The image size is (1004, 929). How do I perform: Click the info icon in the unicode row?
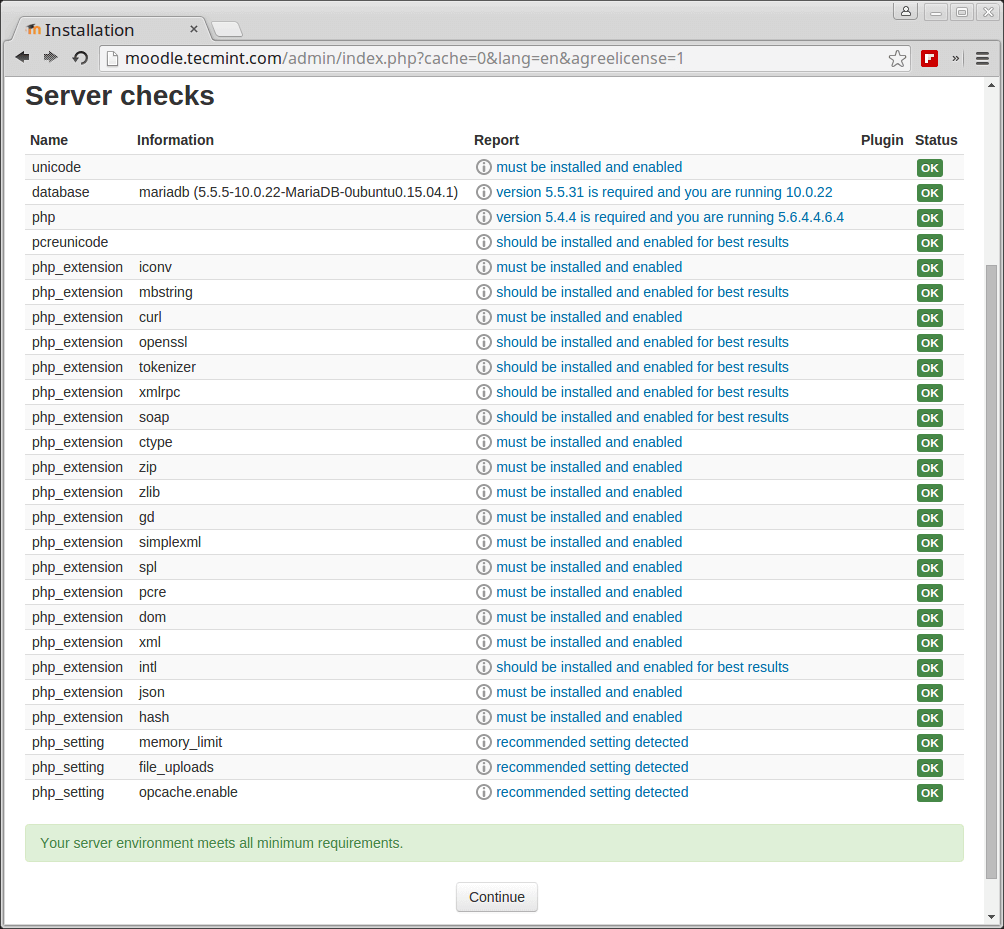pyautogui.click(x=484, y=167)
